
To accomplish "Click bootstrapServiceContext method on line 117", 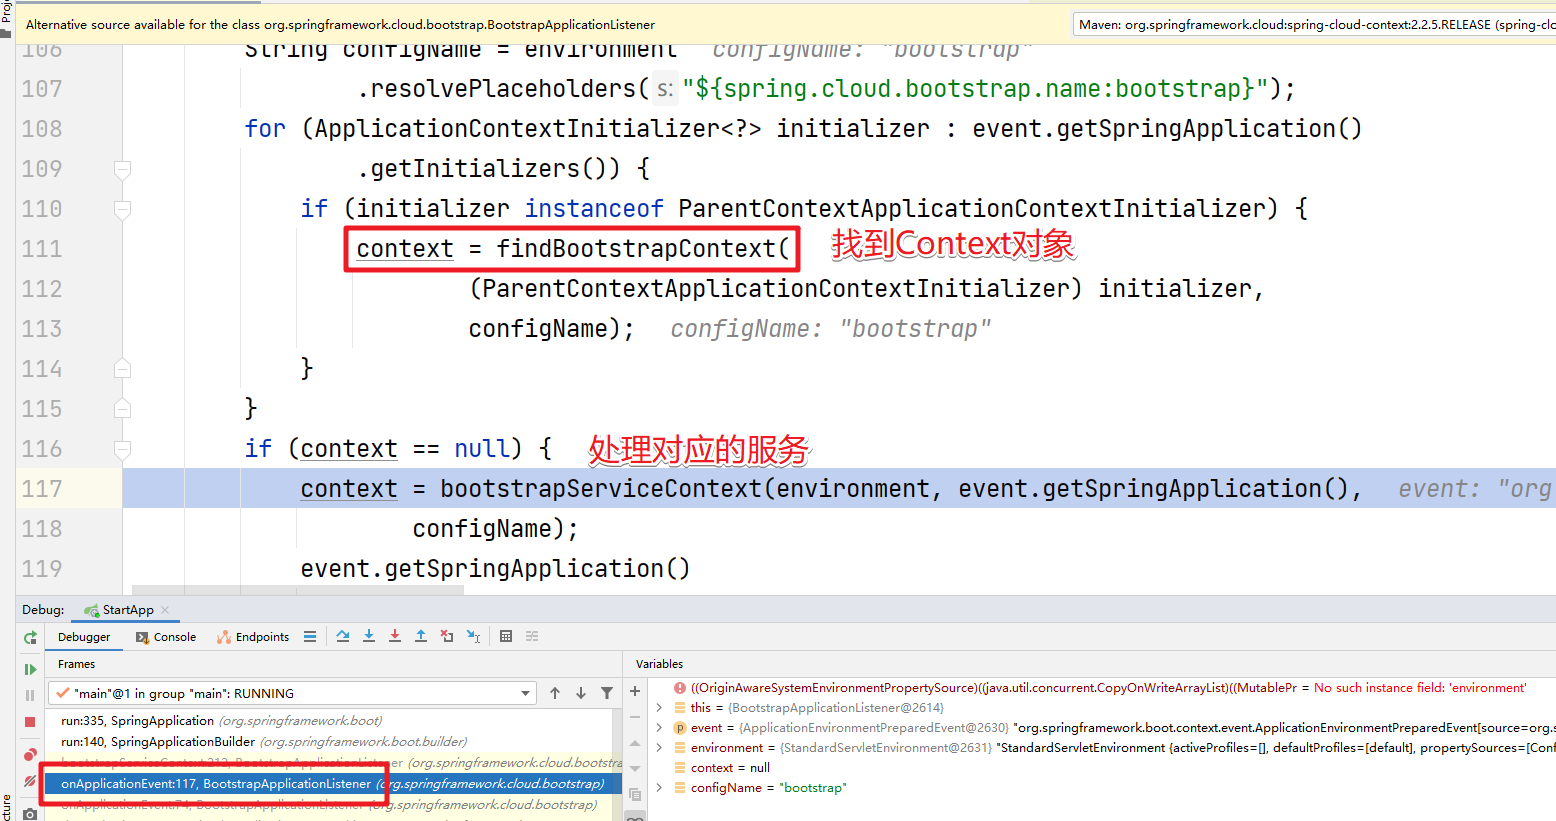I will 601,489.
